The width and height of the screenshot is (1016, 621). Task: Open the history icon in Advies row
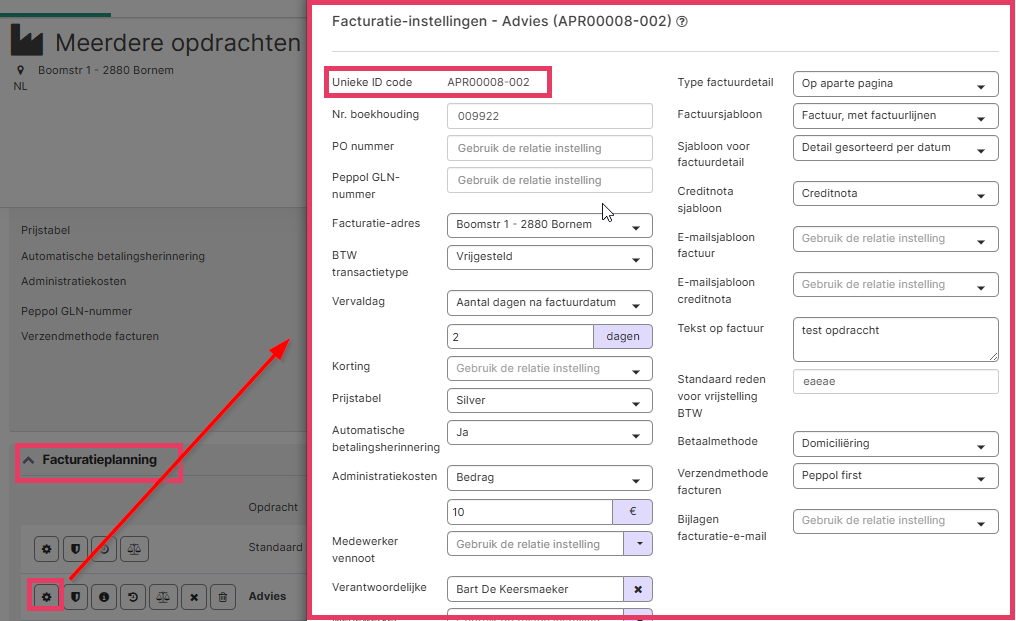(x=133, y=596)
